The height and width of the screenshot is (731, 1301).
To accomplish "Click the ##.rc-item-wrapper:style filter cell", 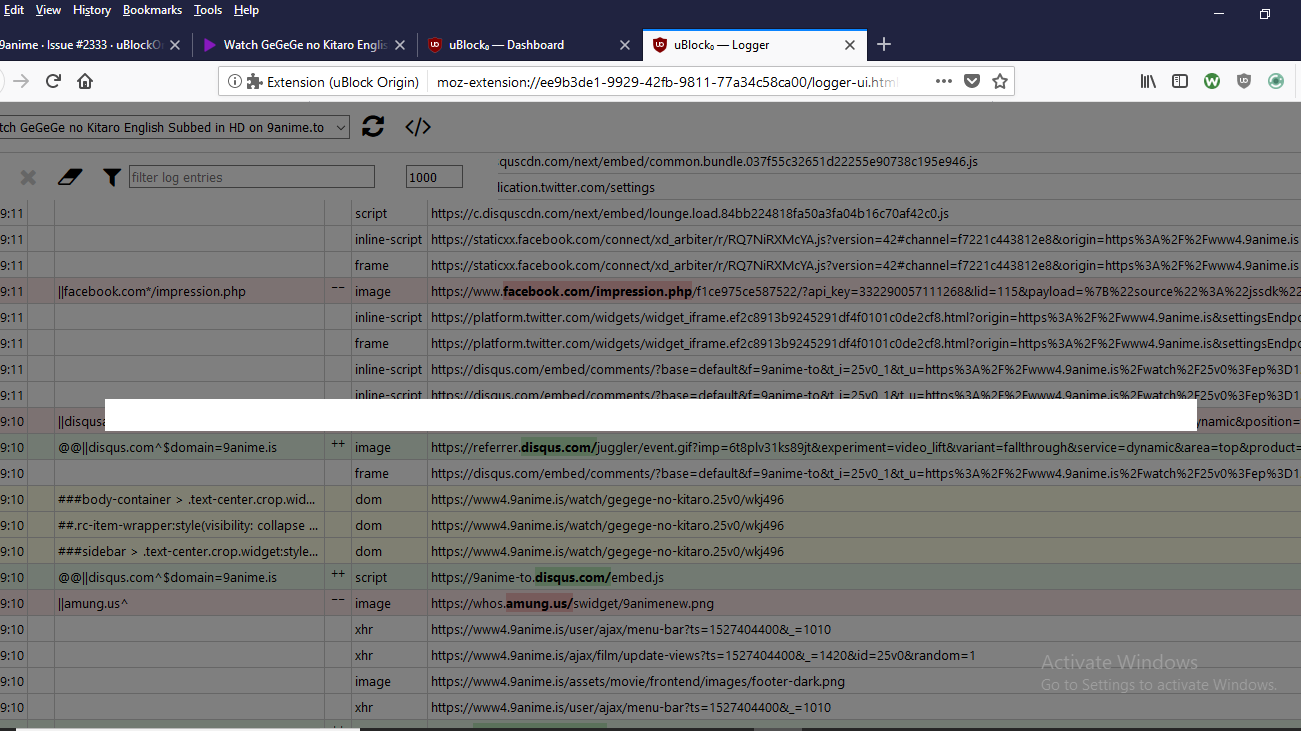I will [x=189, y=525].
